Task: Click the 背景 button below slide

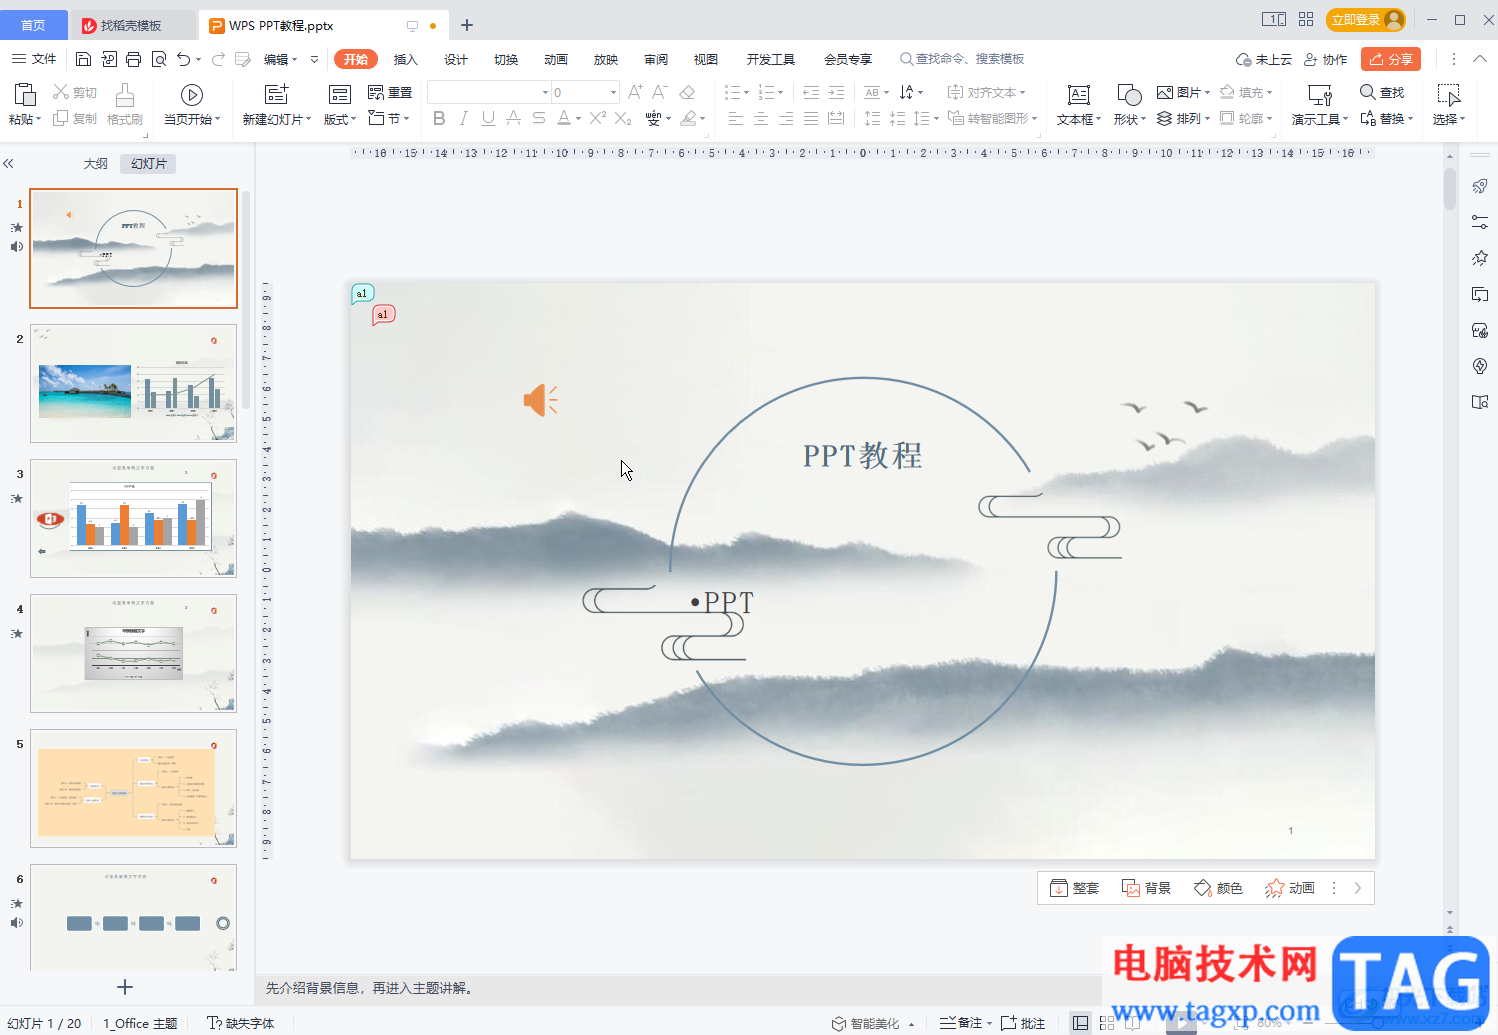Action: pyautogui.click(x=1146, y=888)
